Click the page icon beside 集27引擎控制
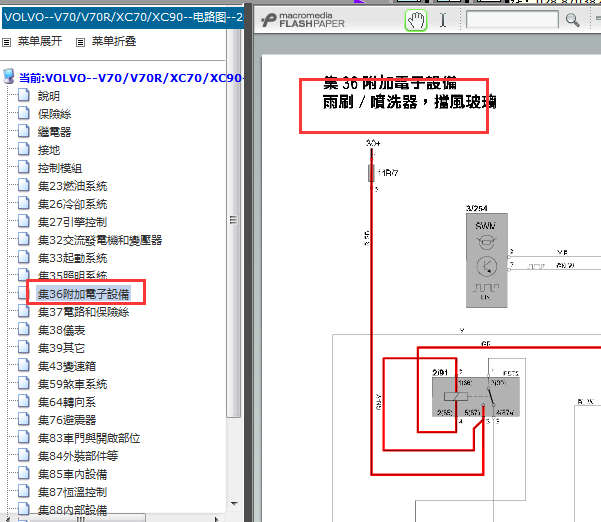 tap(24, 221)
